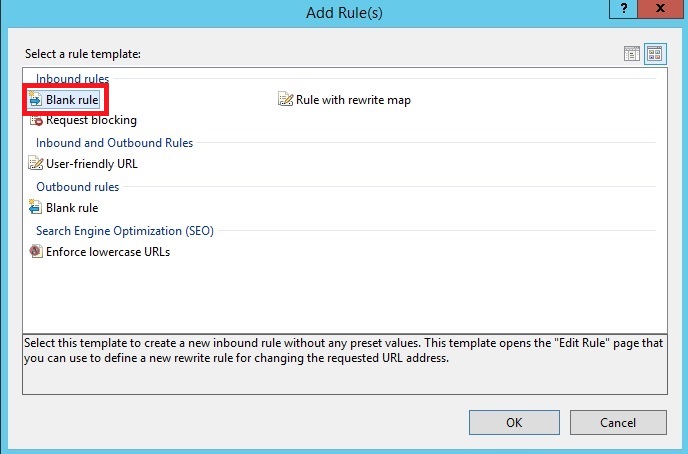The image size is (688, 454).
Task: Select the 'Rule with rewrite map' label
Action: [x=353, y=100]
